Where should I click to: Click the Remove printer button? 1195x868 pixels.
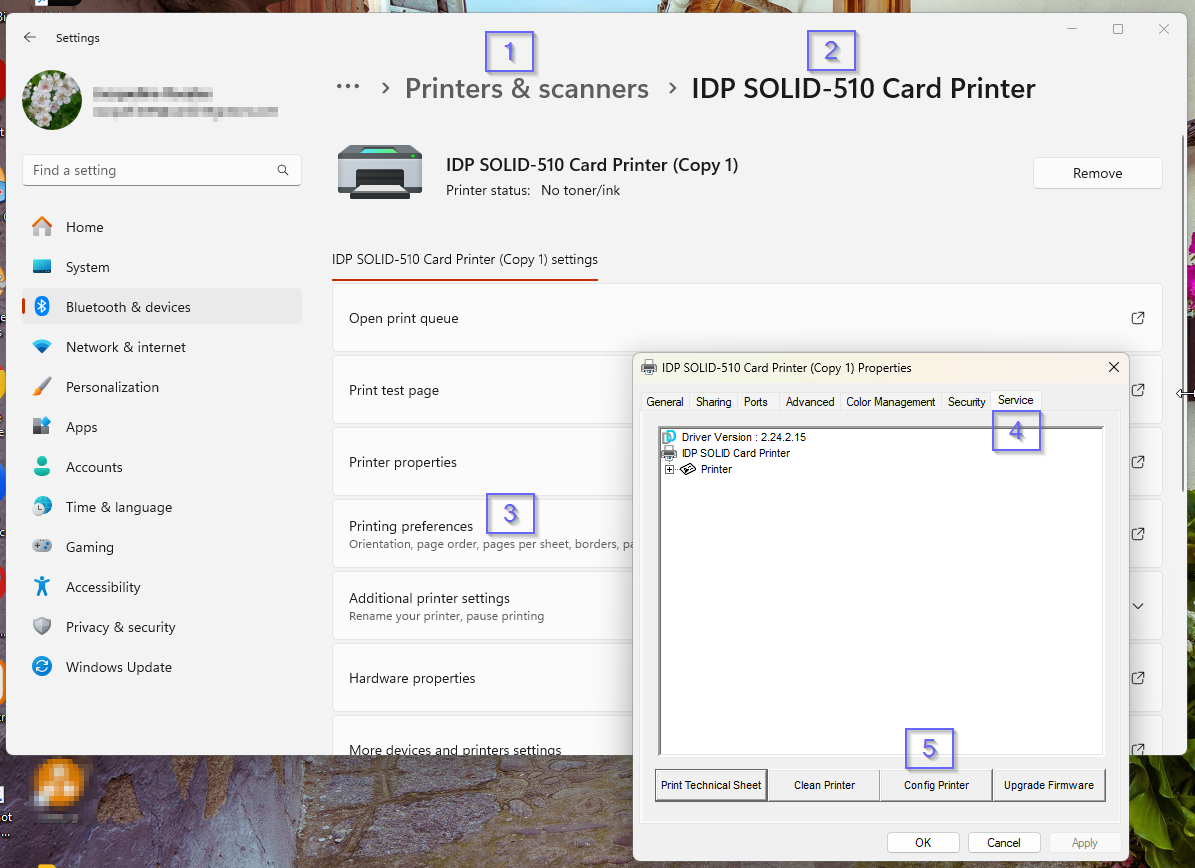[1097, 173]
